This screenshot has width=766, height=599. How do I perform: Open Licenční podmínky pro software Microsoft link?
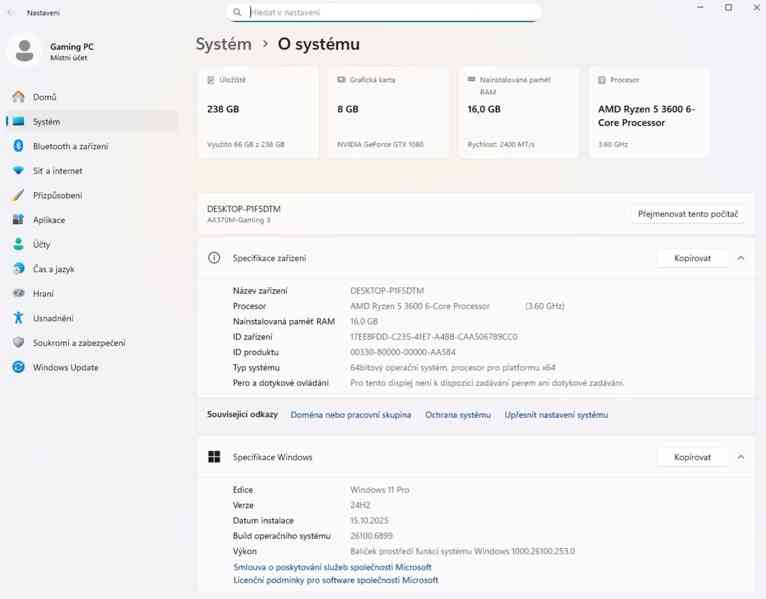coord(335,580)
